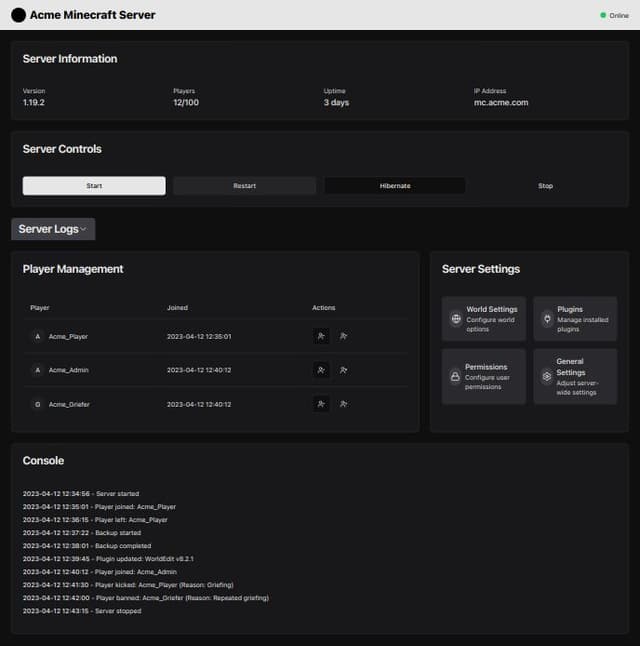
Task: Click the green Online status indicator
Action: coord(603,15)
